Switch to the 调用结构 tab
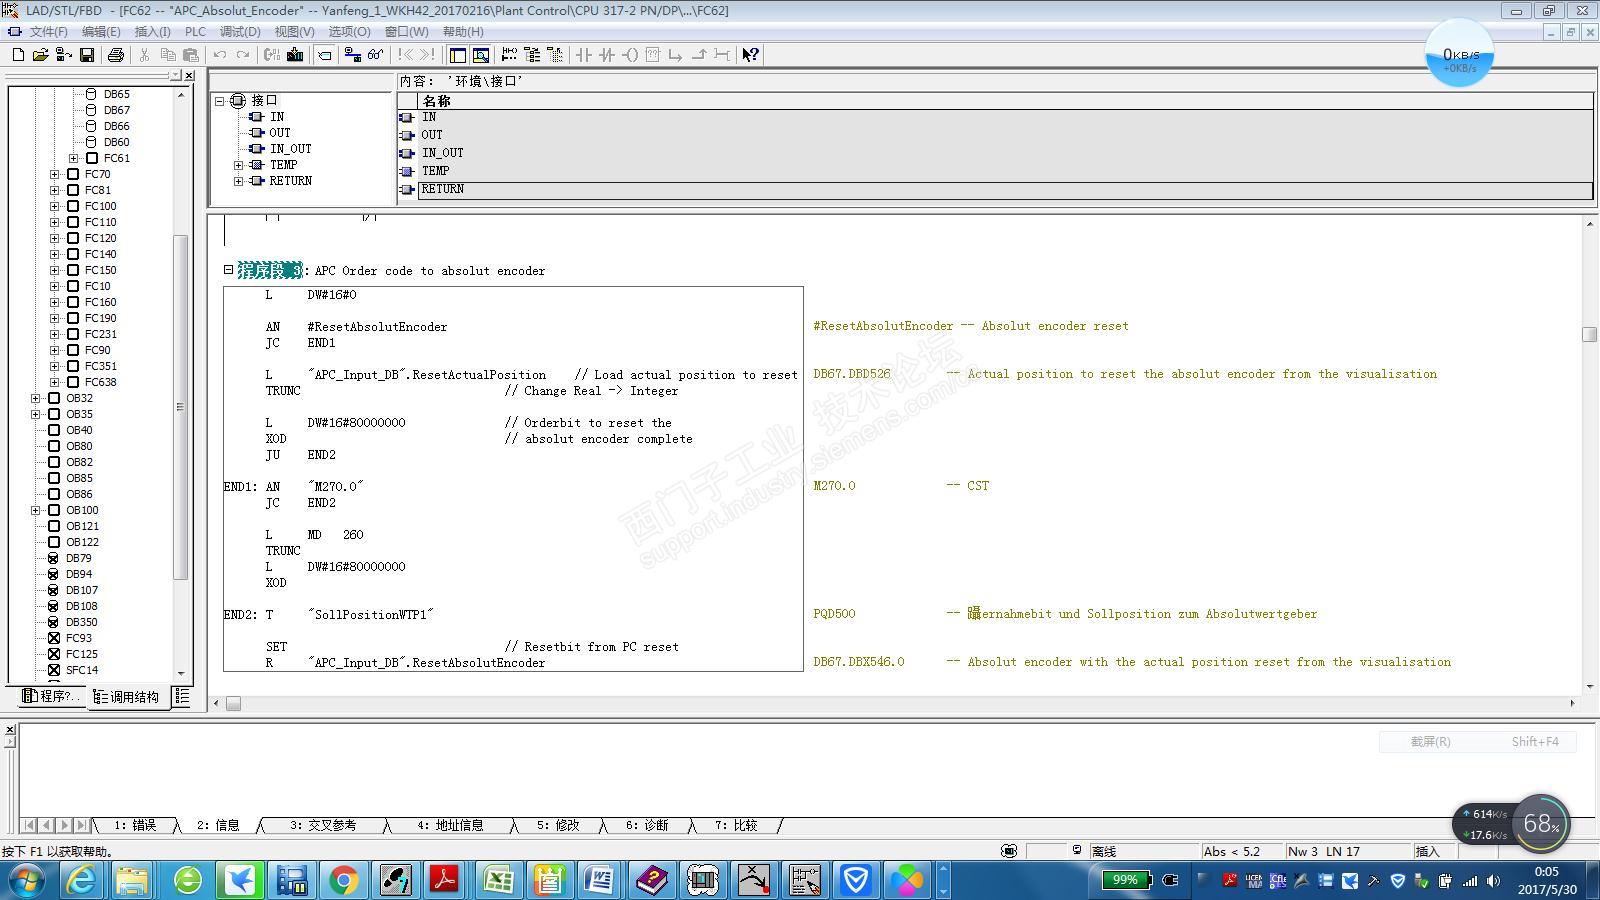This screenshot has width=1600, height=900. coord(127,697)
